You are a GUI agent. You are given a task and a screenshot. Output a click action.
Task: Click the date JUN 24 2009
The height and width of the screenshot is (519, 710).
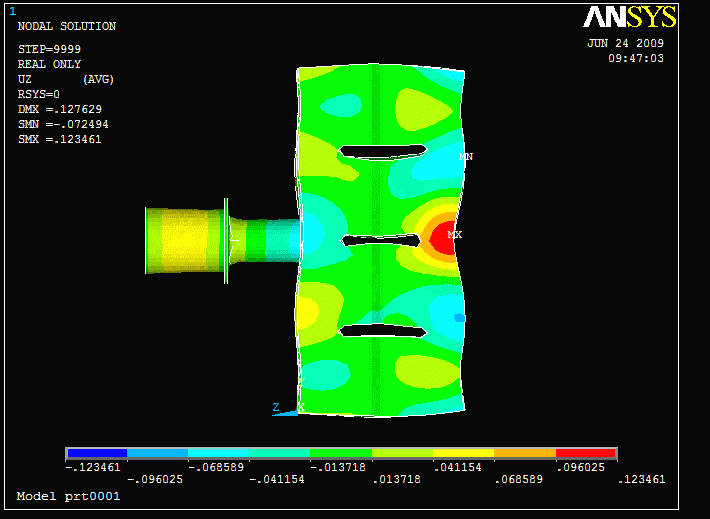click(x=625, y=43)
